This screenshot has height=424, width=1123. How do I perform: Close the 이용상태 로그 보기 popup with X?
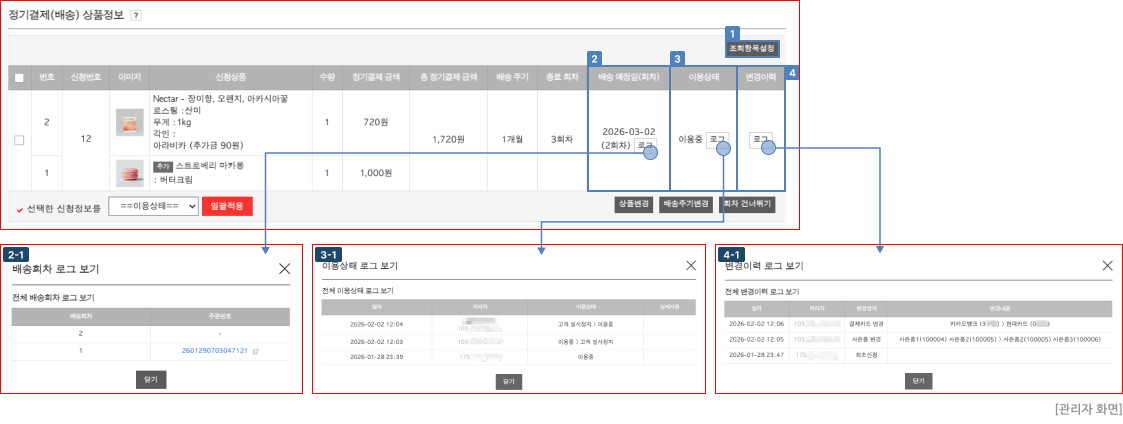pyautogui.click(x=691, y=266)
